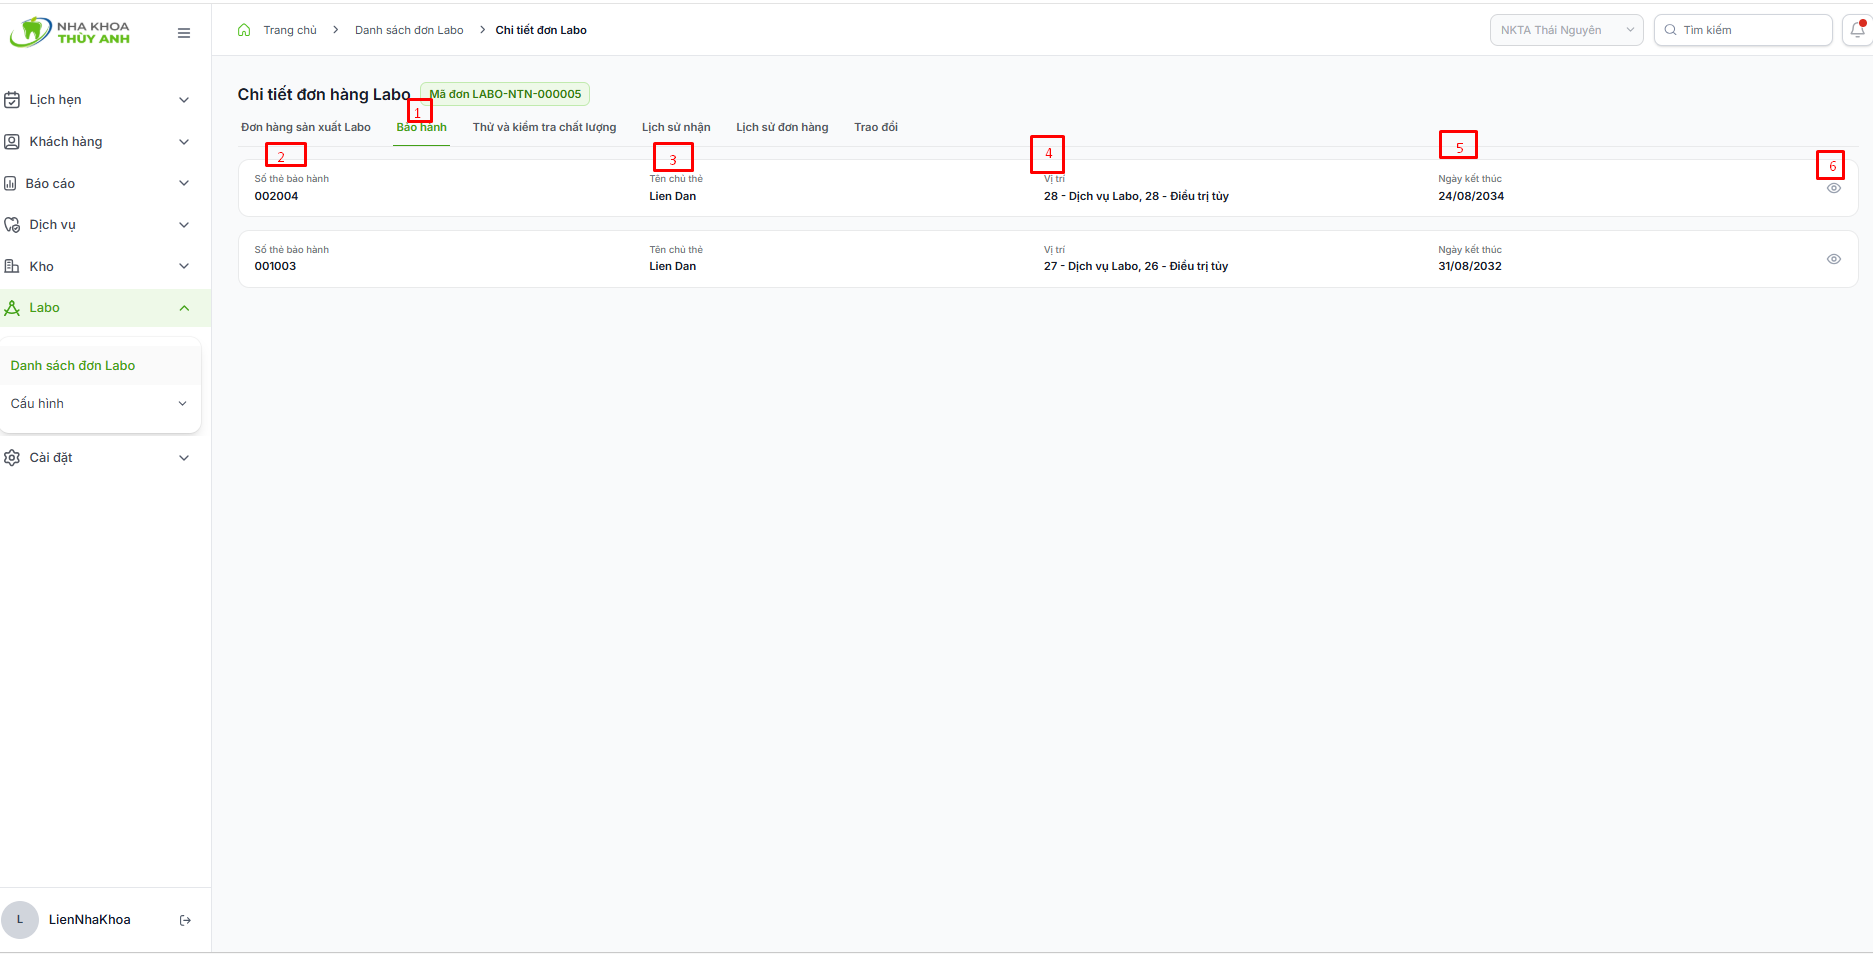View warranty card 002004 via the eye icon
Screen dimensions: 1873x956
click(1834, 188)
